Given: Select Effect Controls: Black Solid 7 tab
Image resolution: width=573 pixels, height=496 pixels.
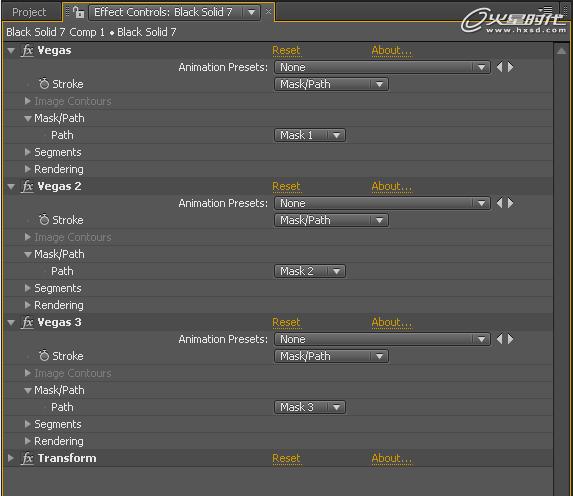Looking at the screenshot, I should [163, 12].
